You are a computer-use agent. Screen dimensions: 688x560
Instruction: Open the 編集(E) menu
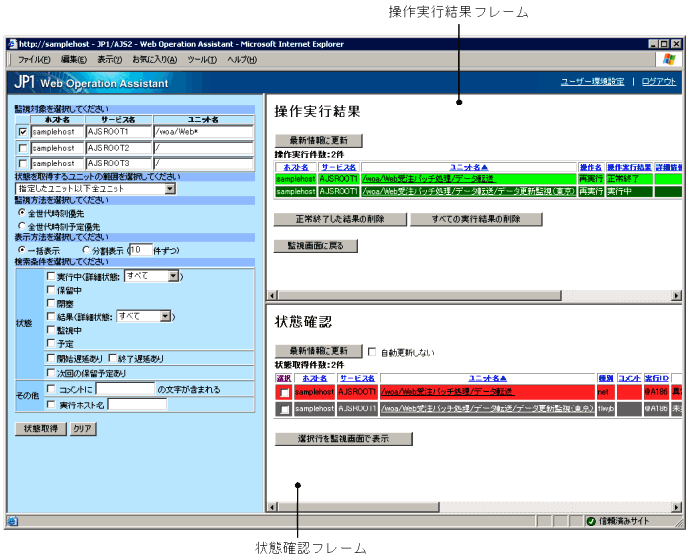73,60
